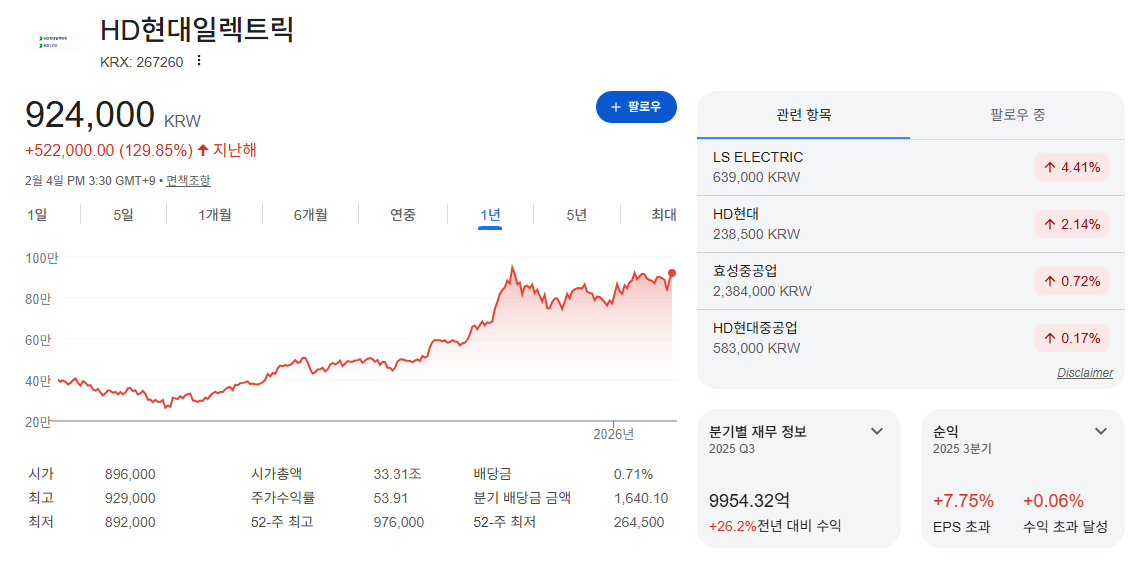Select the 1년 chart range
Image resolution: width=1142 pixels, height=565 pixels.
tap(490, 215)
